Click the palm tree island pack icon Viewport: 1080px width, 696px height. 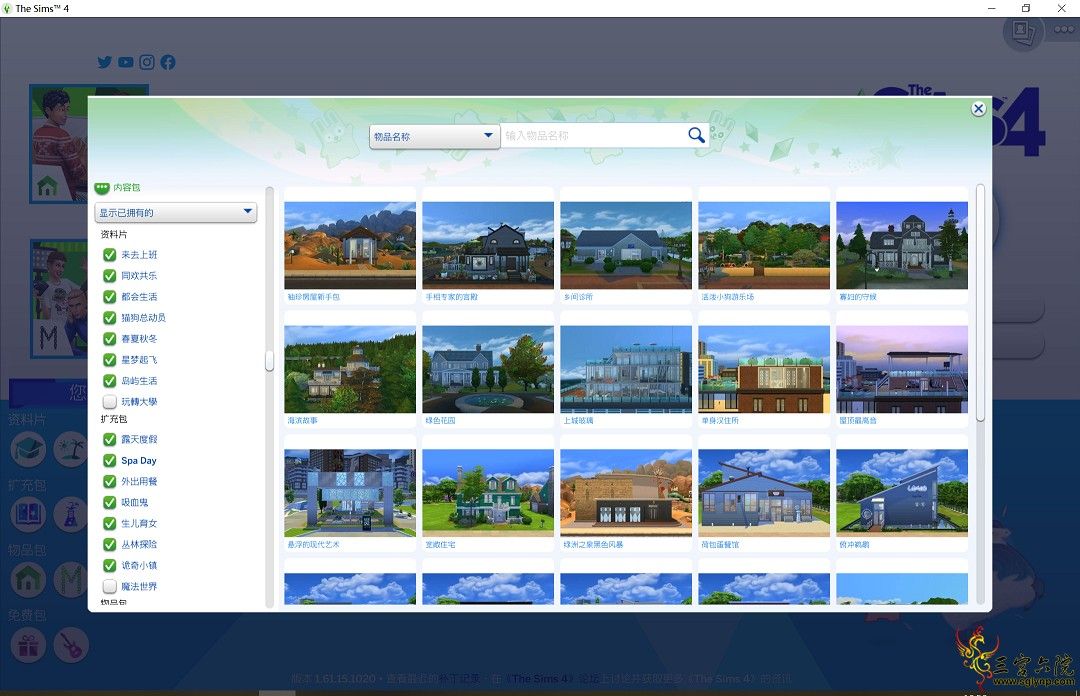point(71,449)
